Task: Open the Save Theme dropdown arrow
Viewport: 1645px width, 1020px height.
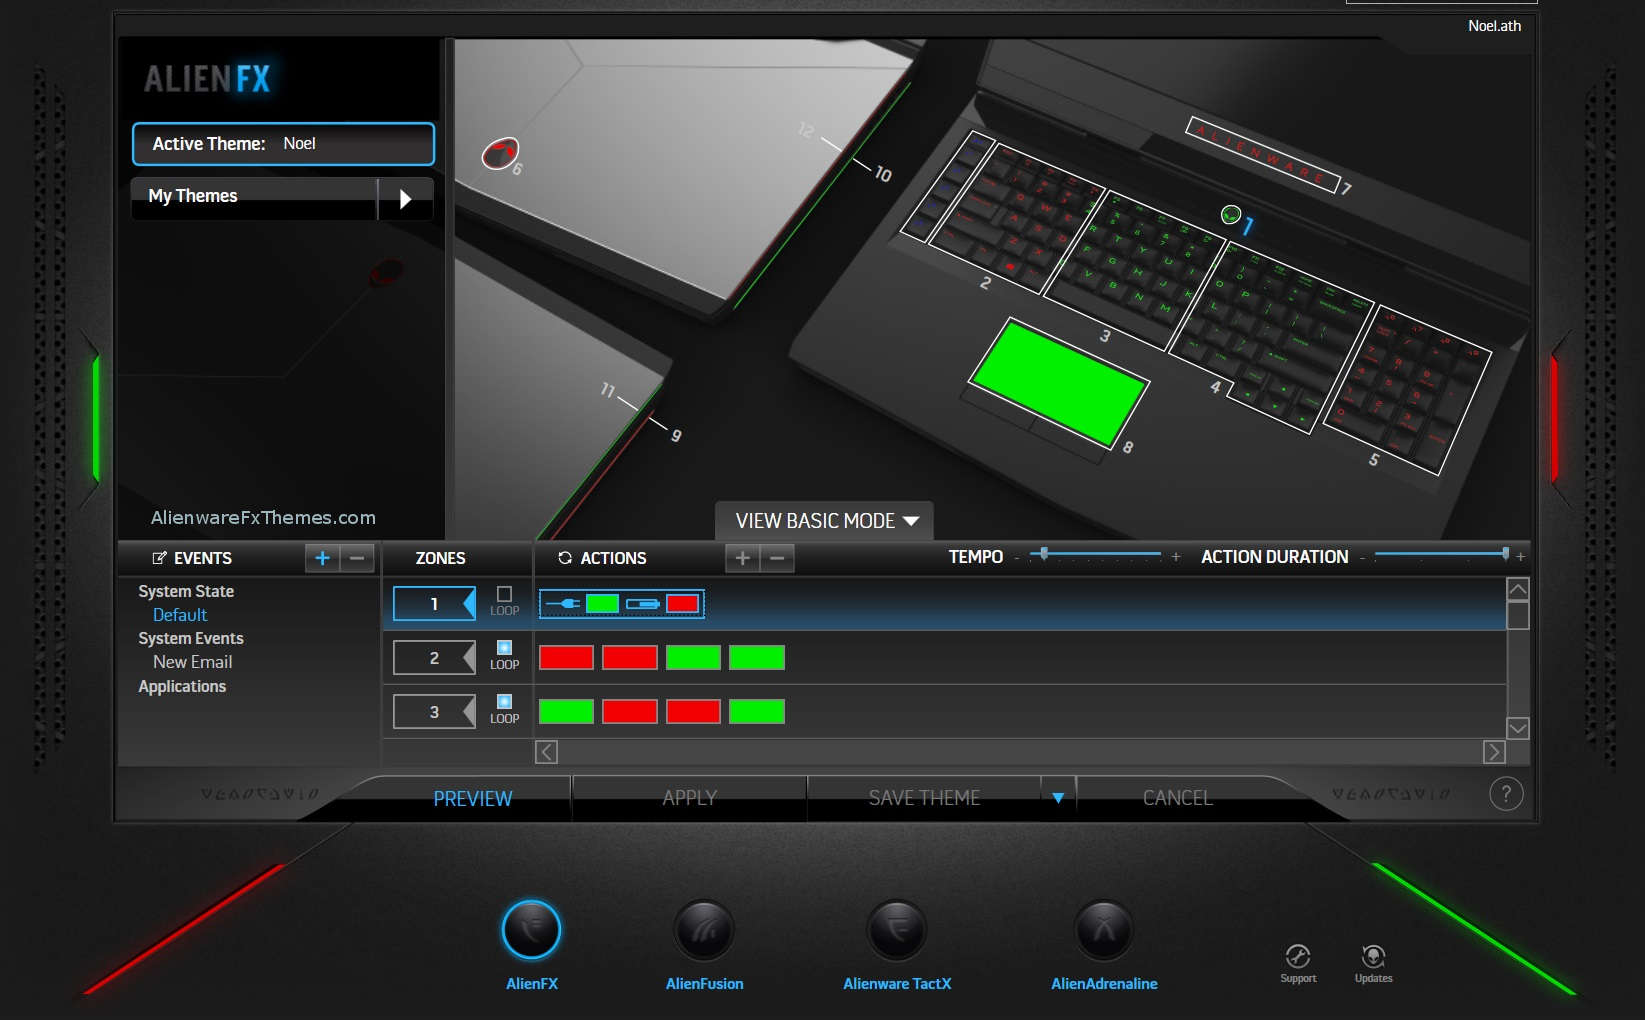Action: [x=1058, y=798]
